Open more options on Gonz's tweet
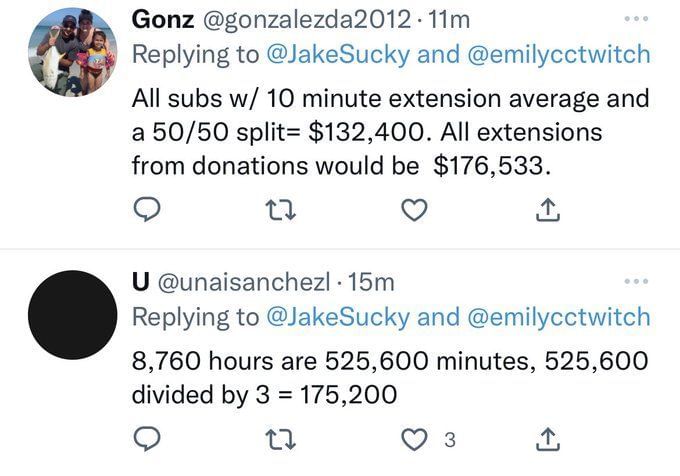 [635, 19]
